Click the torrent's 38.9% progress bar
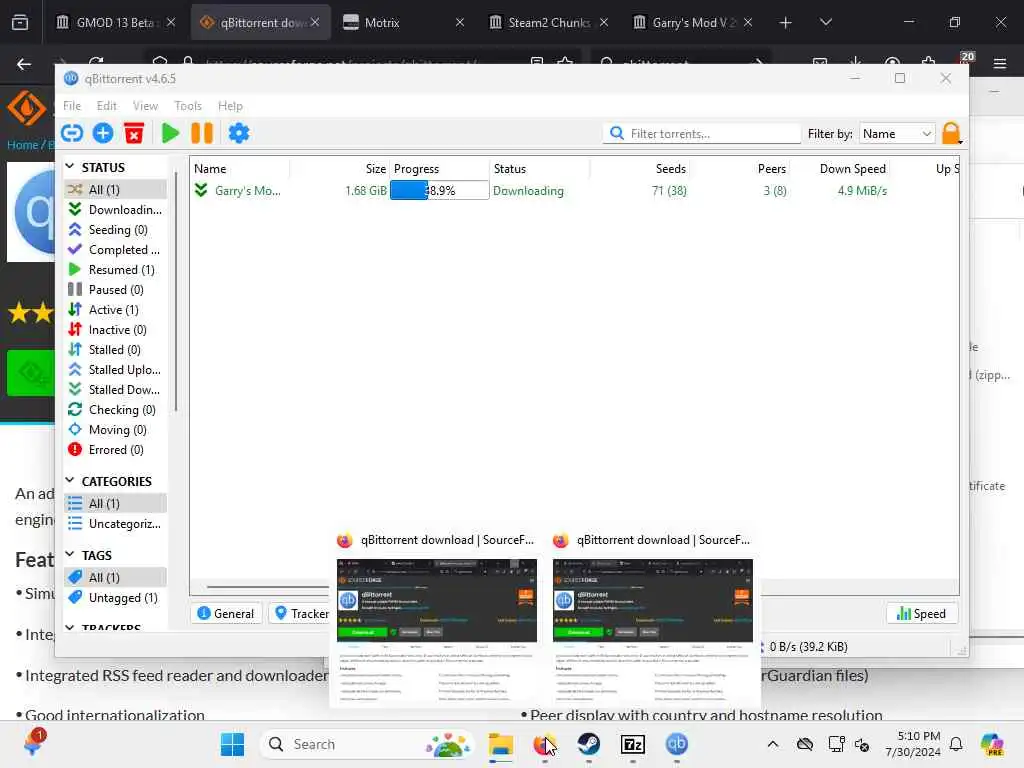Screen dimensions: 1024x768 tap(440, 191)
